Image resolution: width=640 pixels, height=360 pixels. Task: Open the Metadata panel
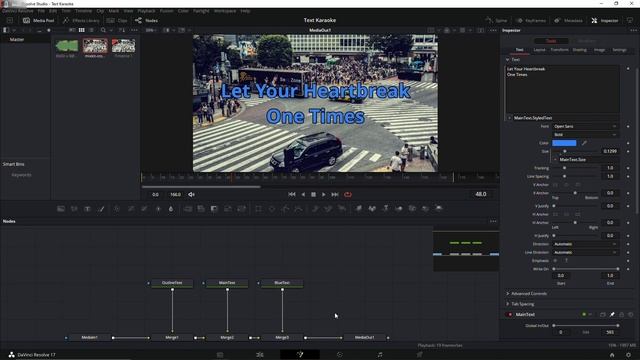point(568,20)
